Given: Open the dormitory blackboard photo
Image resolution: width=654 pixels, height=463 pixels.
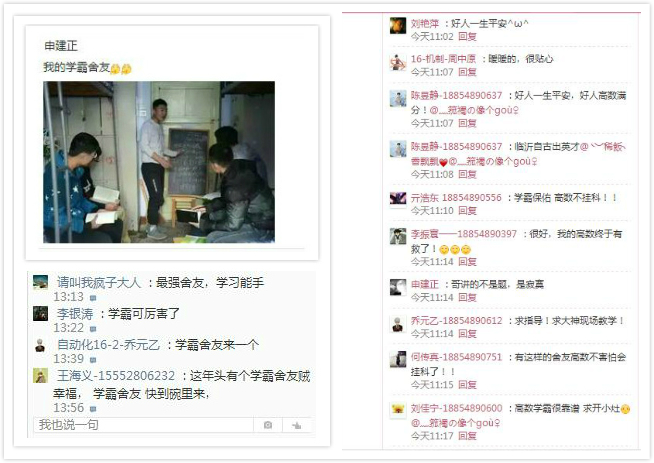Looking at the screenshot, I should point(159,162).
